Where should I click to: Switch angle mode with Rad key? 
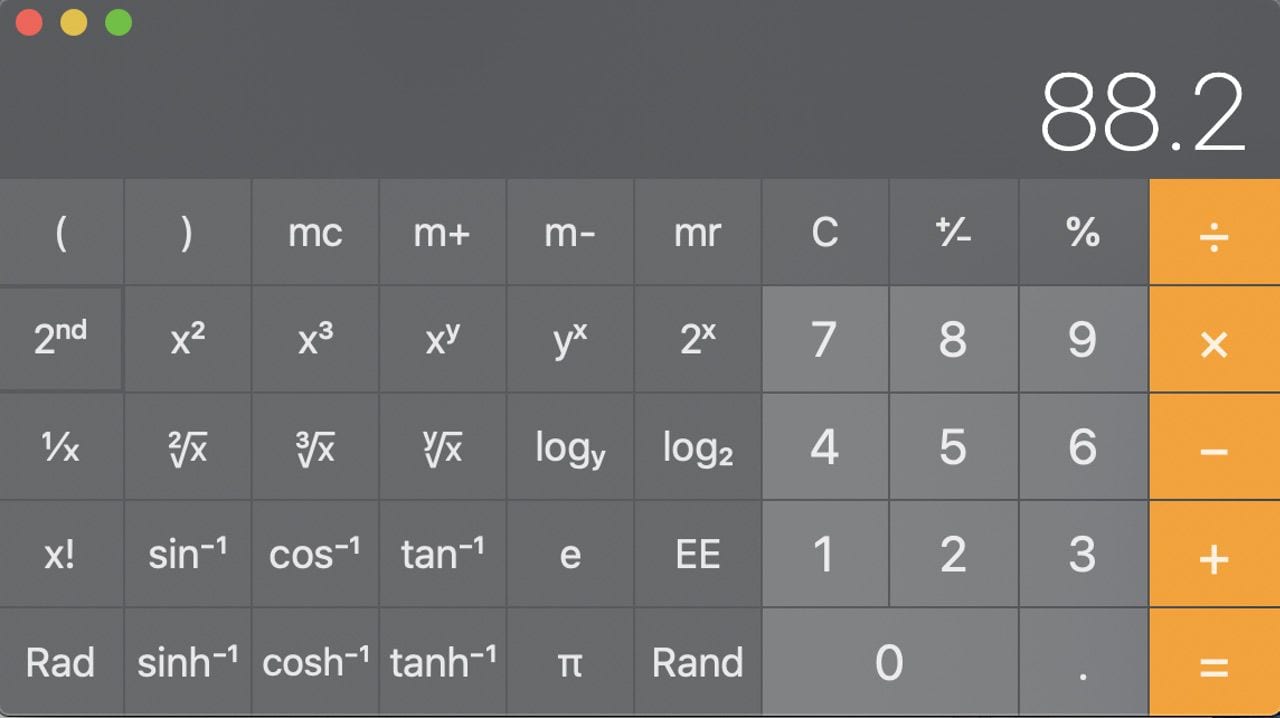pos(61,662)
